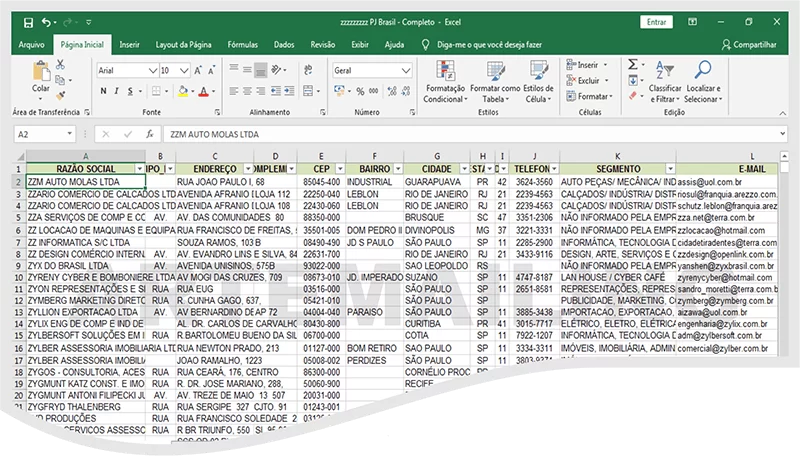The image size is (800, 456).
Task: Open the Arial font name dropdown
Action: coord(153,70)
